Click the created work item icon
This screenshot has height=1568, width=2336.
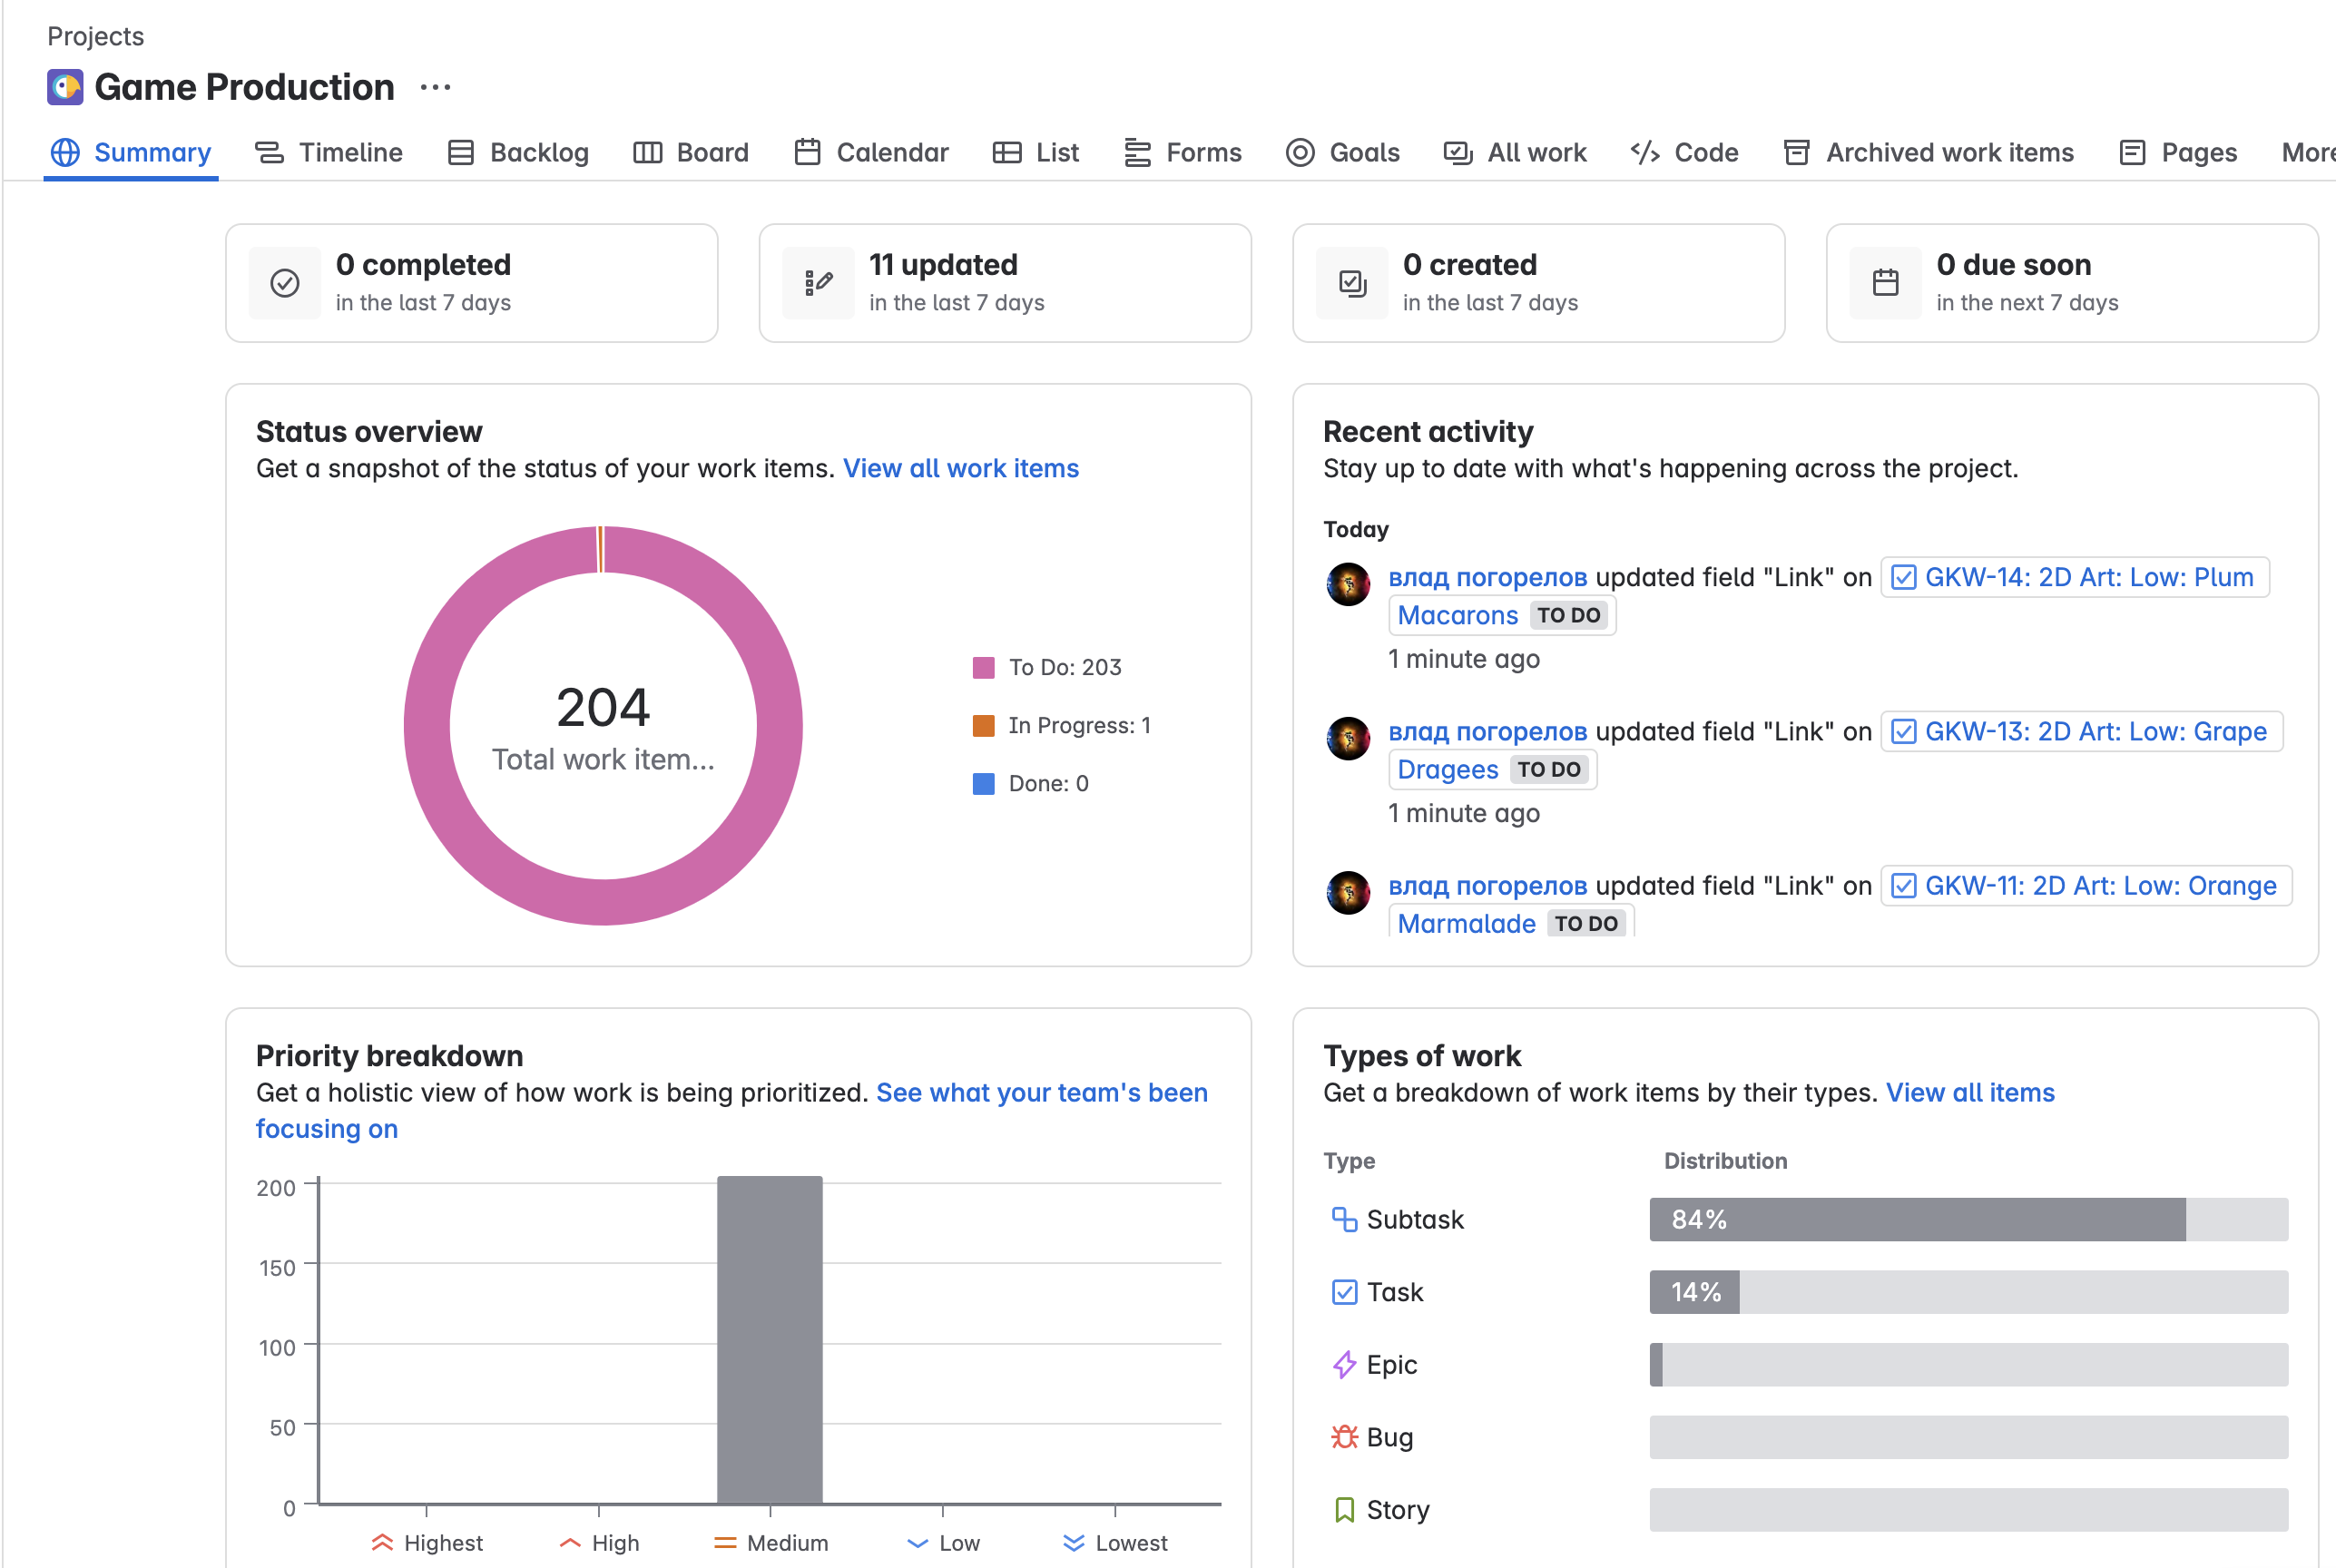(x=1352, y=283)
